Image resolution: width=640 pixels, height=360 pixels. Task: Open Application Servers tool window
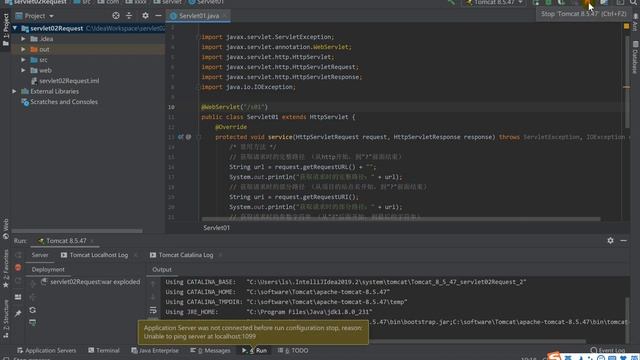[x=46, y=351]
